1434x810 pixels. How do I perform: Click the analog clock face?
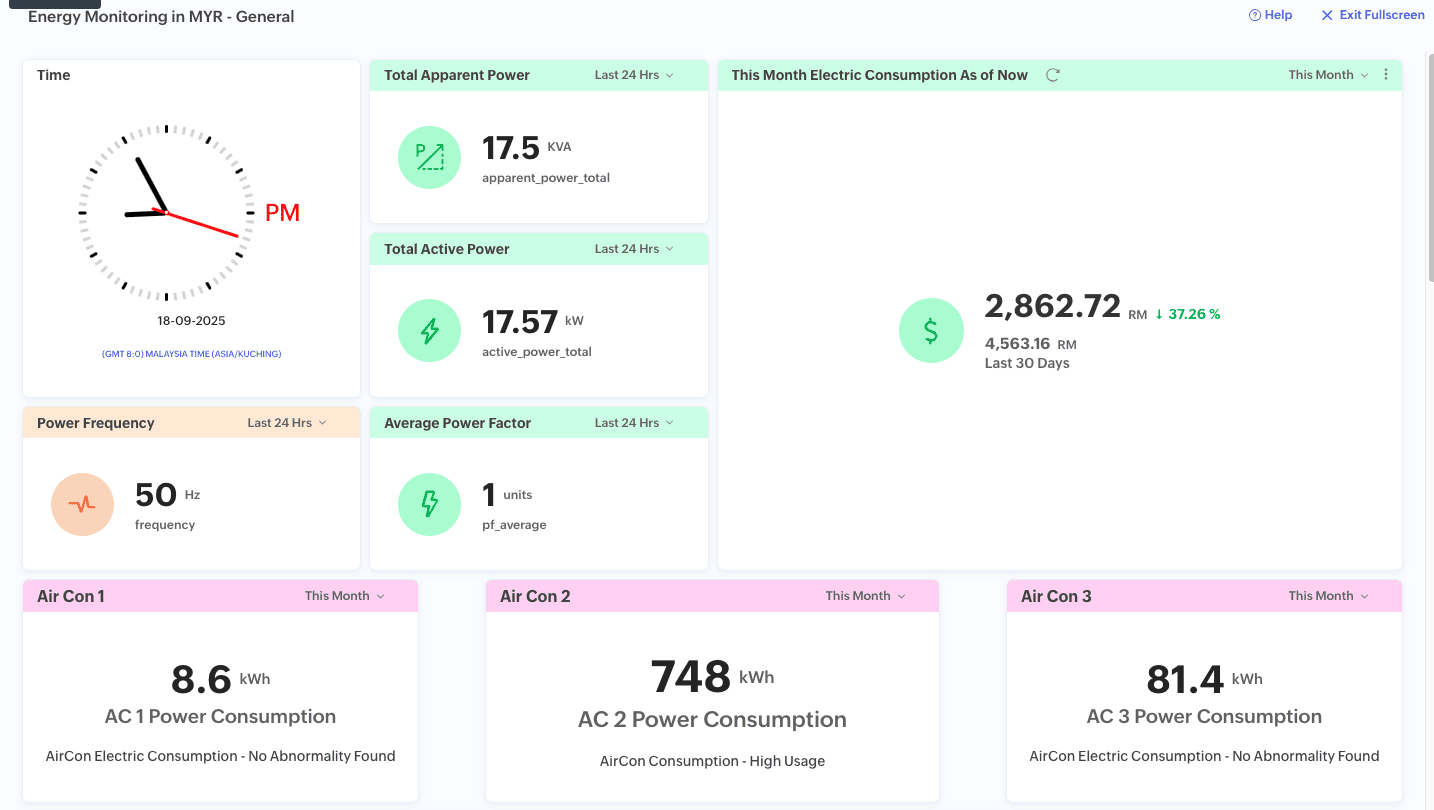[166, 213]
